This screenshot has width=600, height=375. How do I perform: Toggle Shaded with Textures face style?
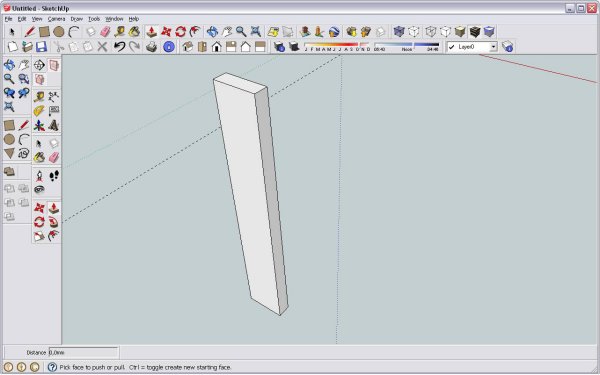pyautogui.click(x=475, y=32)
